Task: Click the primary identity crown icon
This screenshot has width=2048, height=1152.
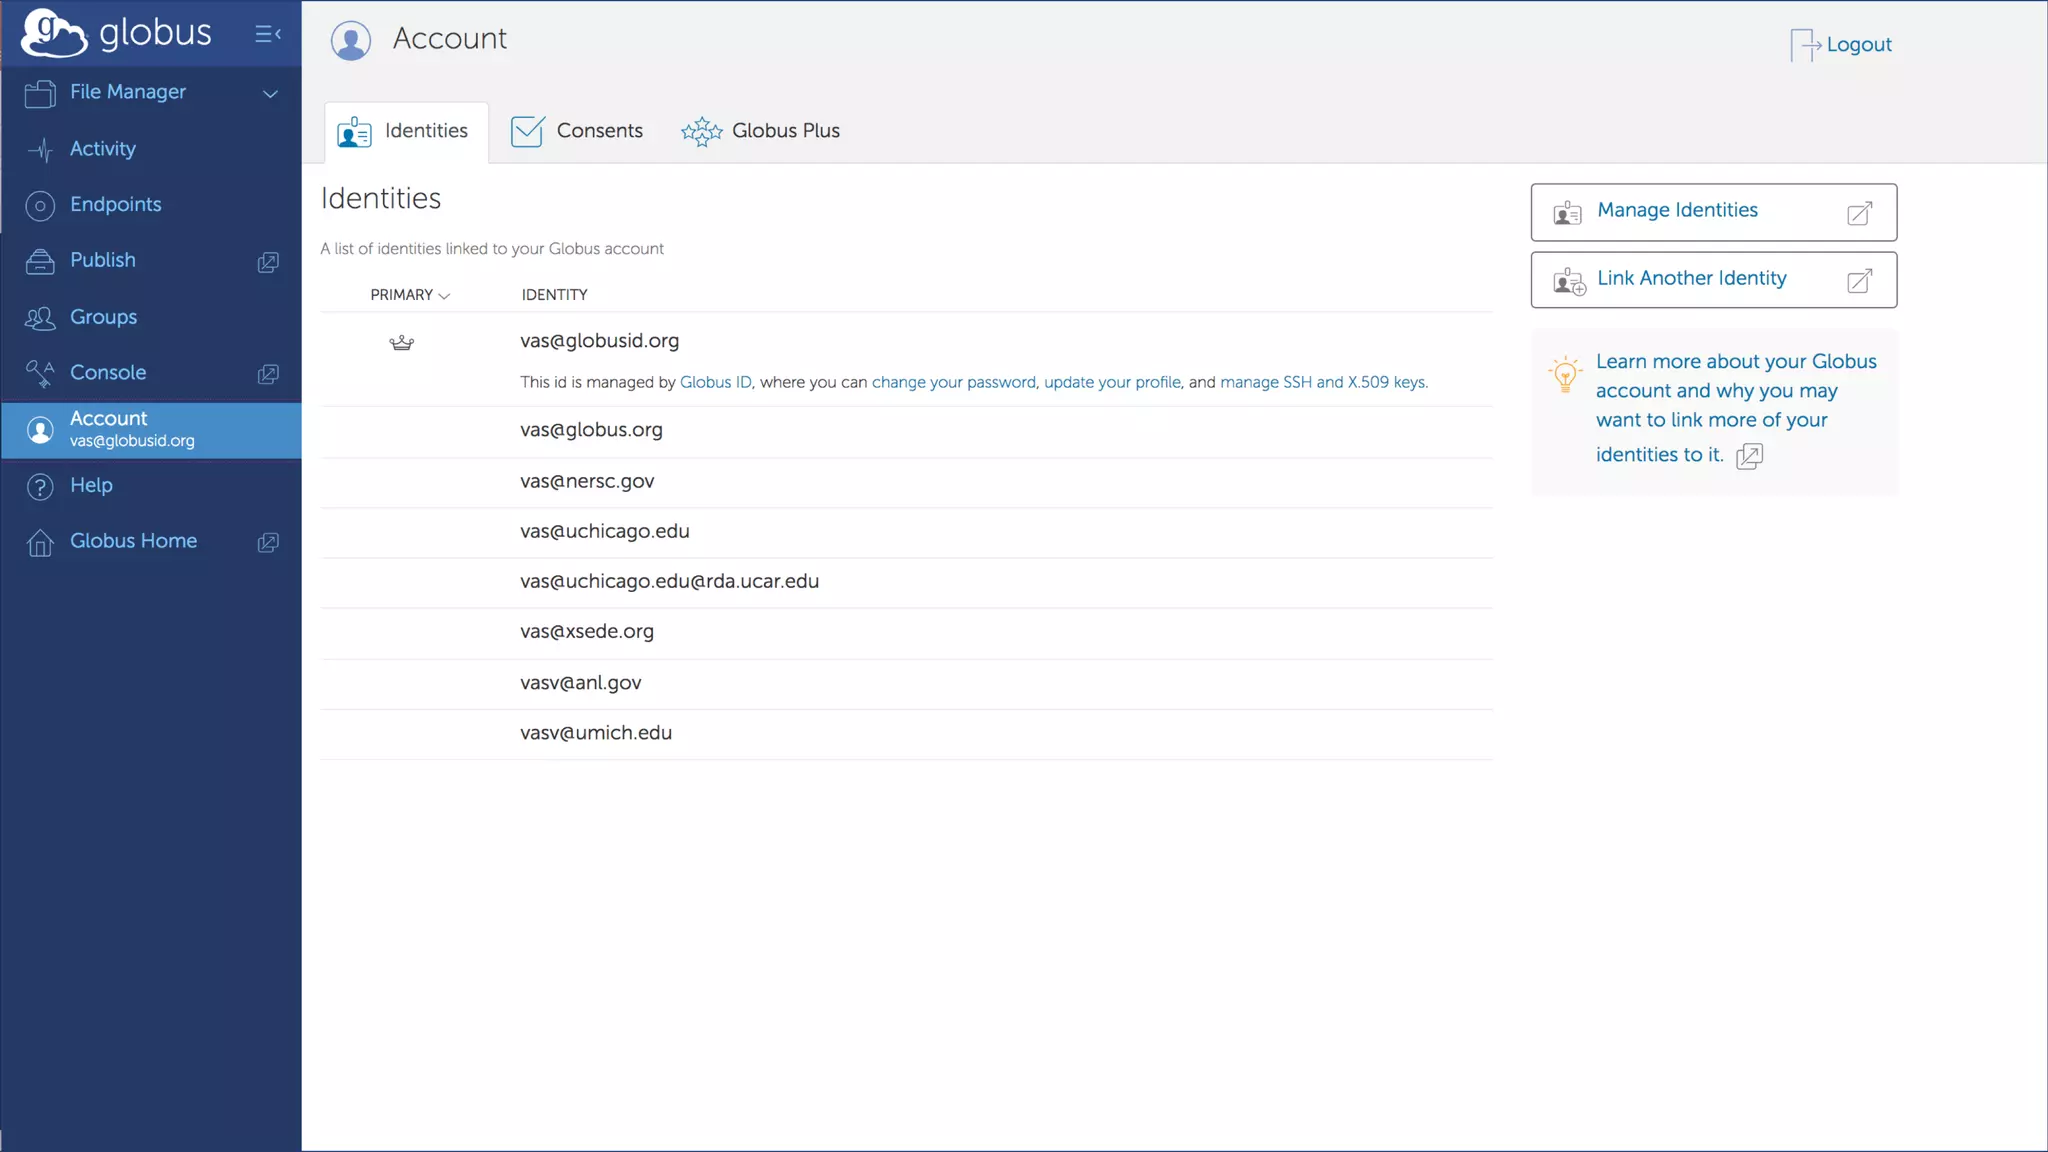Action: tap(401, 343)
